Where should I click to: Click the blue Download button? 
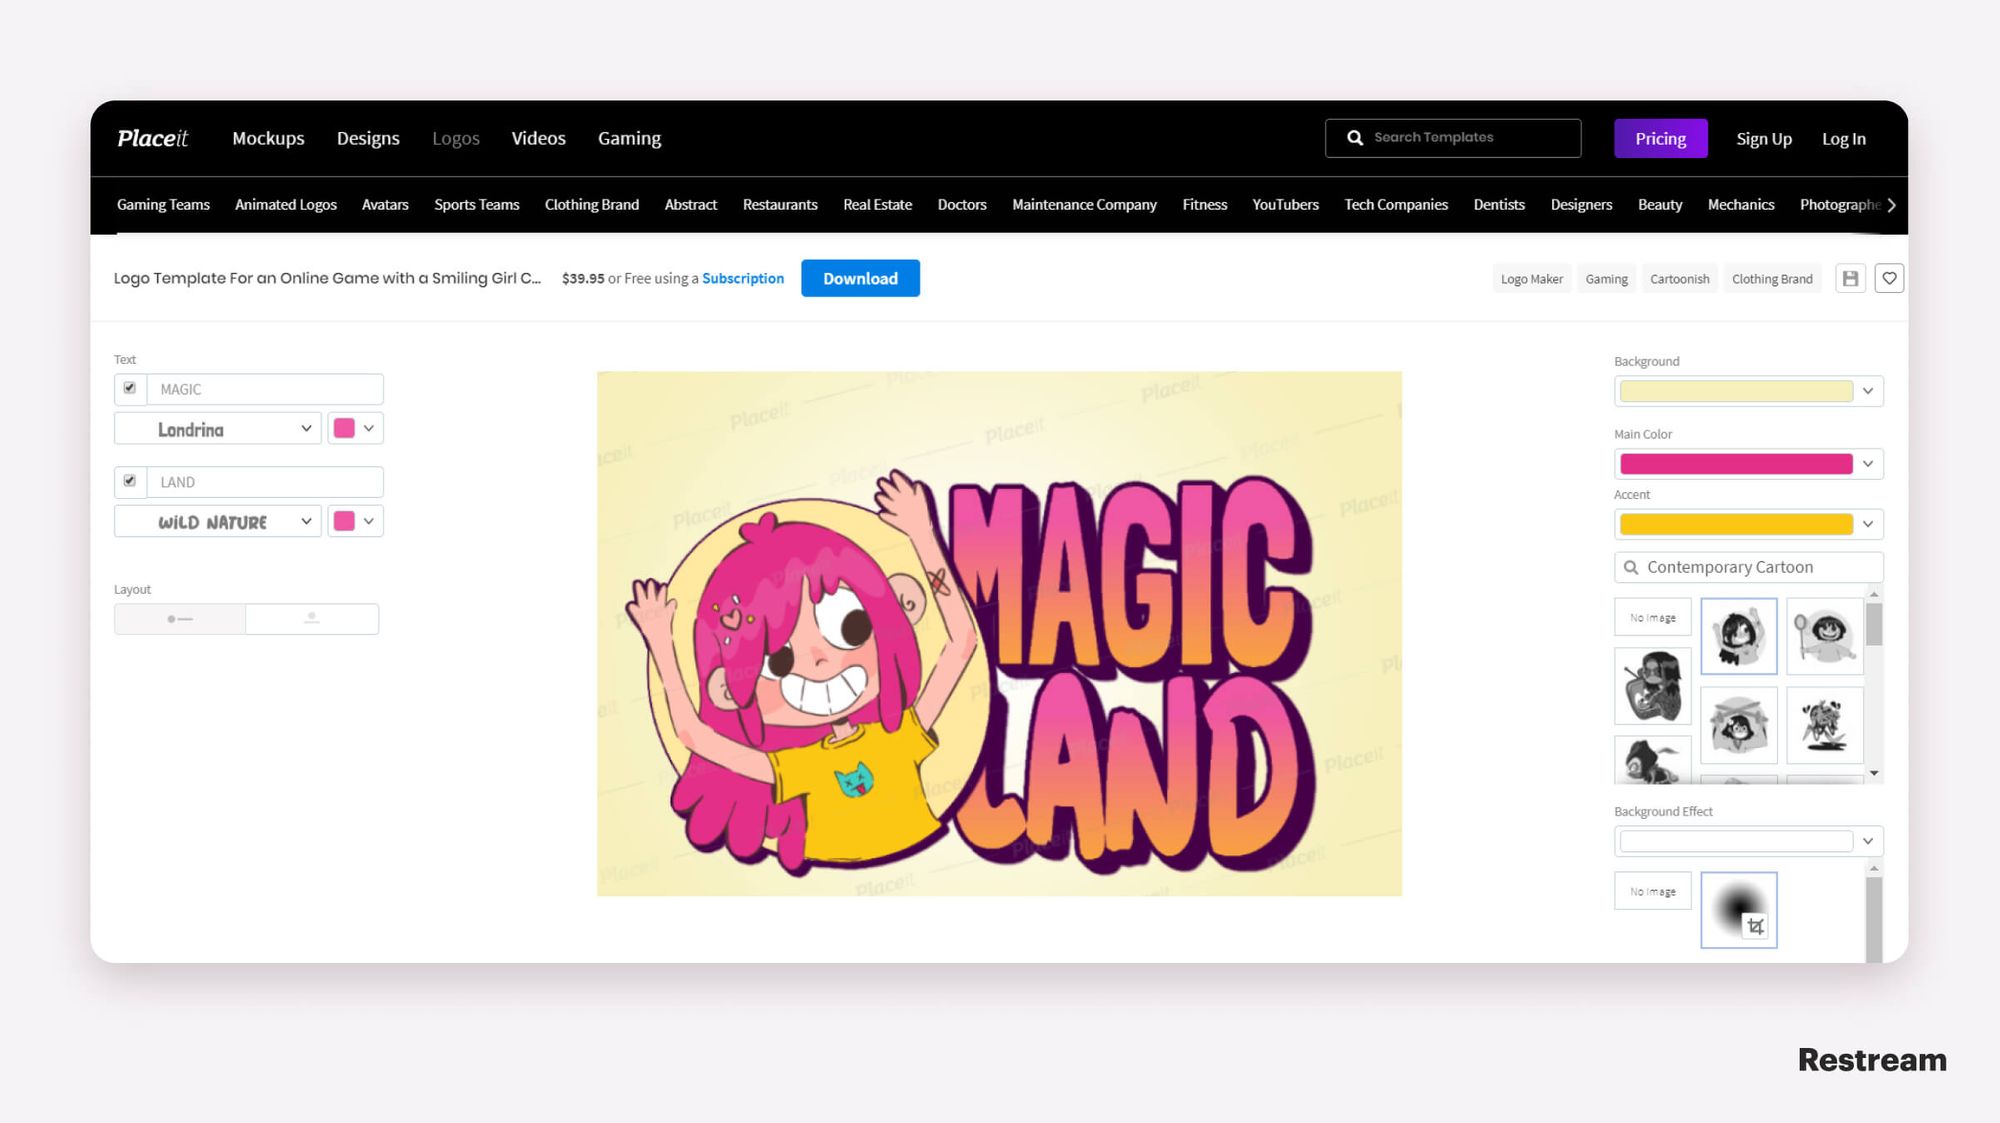(x=860, y=279)
